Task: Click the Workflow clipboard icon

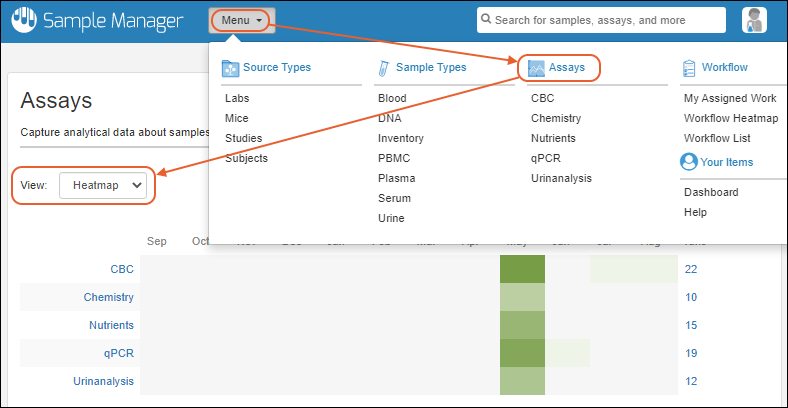Action: (x=689, y=68)
